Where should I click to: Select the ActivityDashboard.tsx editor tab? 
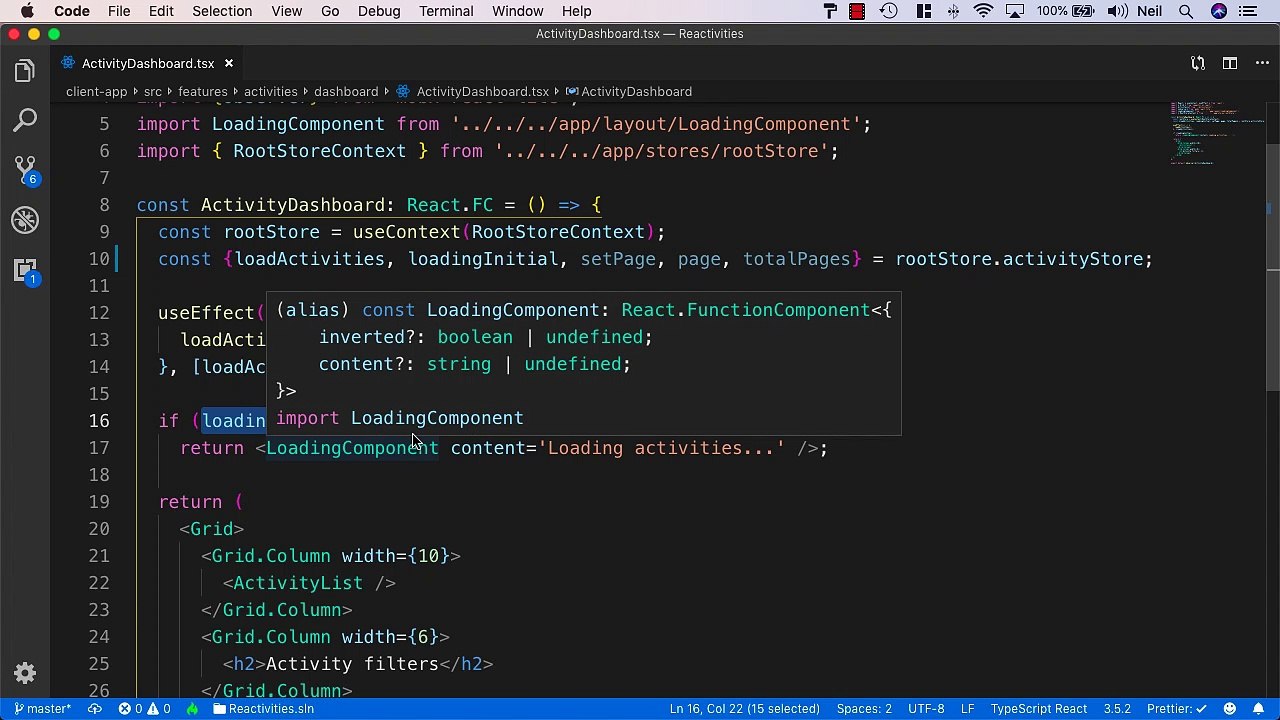pyautogui.click(x=147, y=63)
